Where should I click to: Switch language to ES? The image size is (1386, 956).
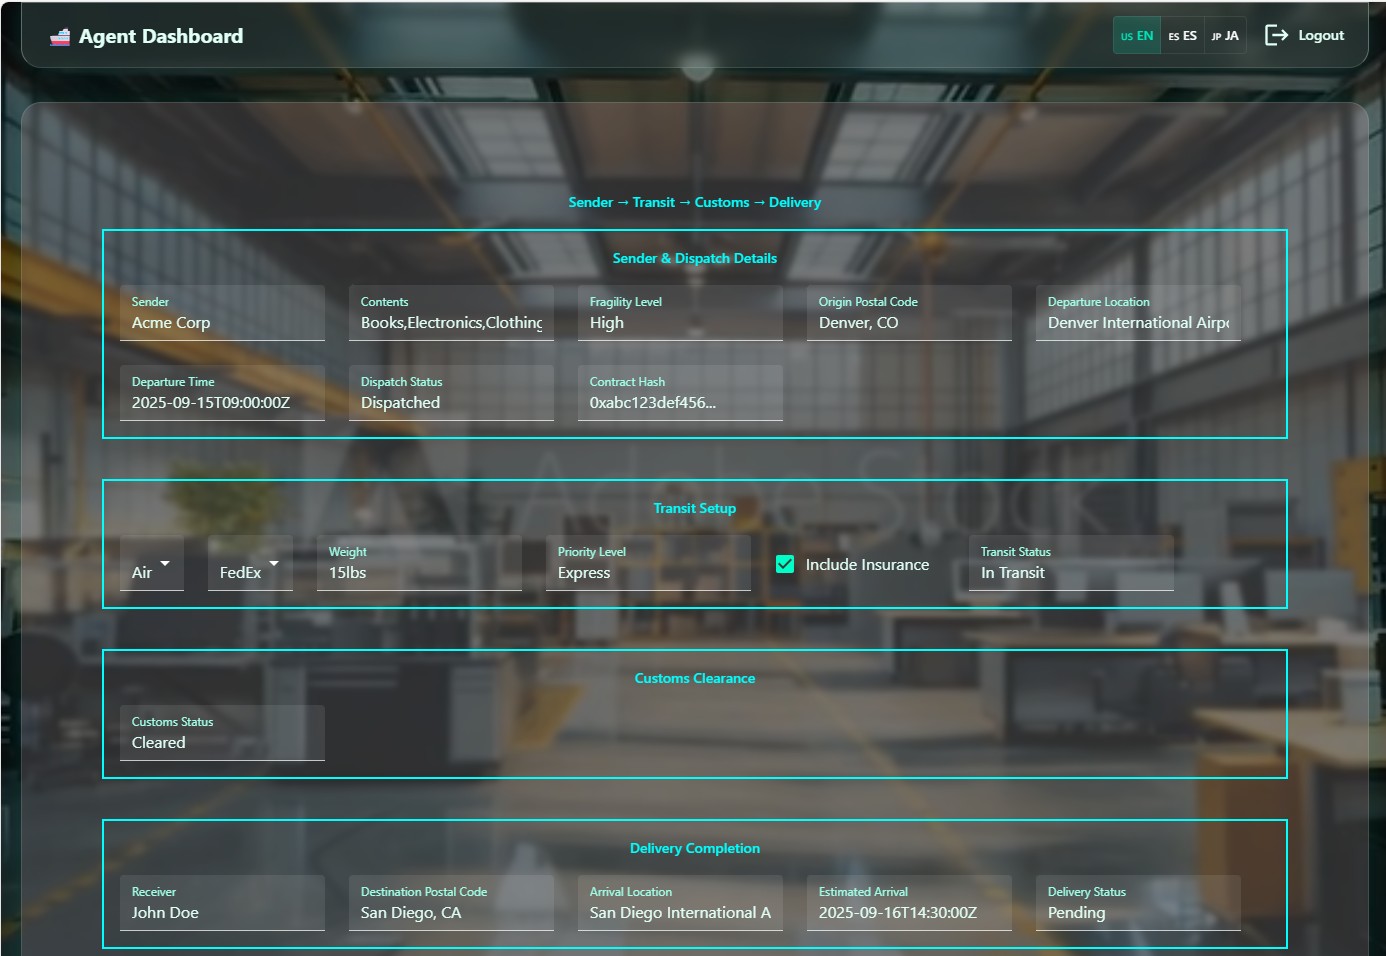[1183, 36]
